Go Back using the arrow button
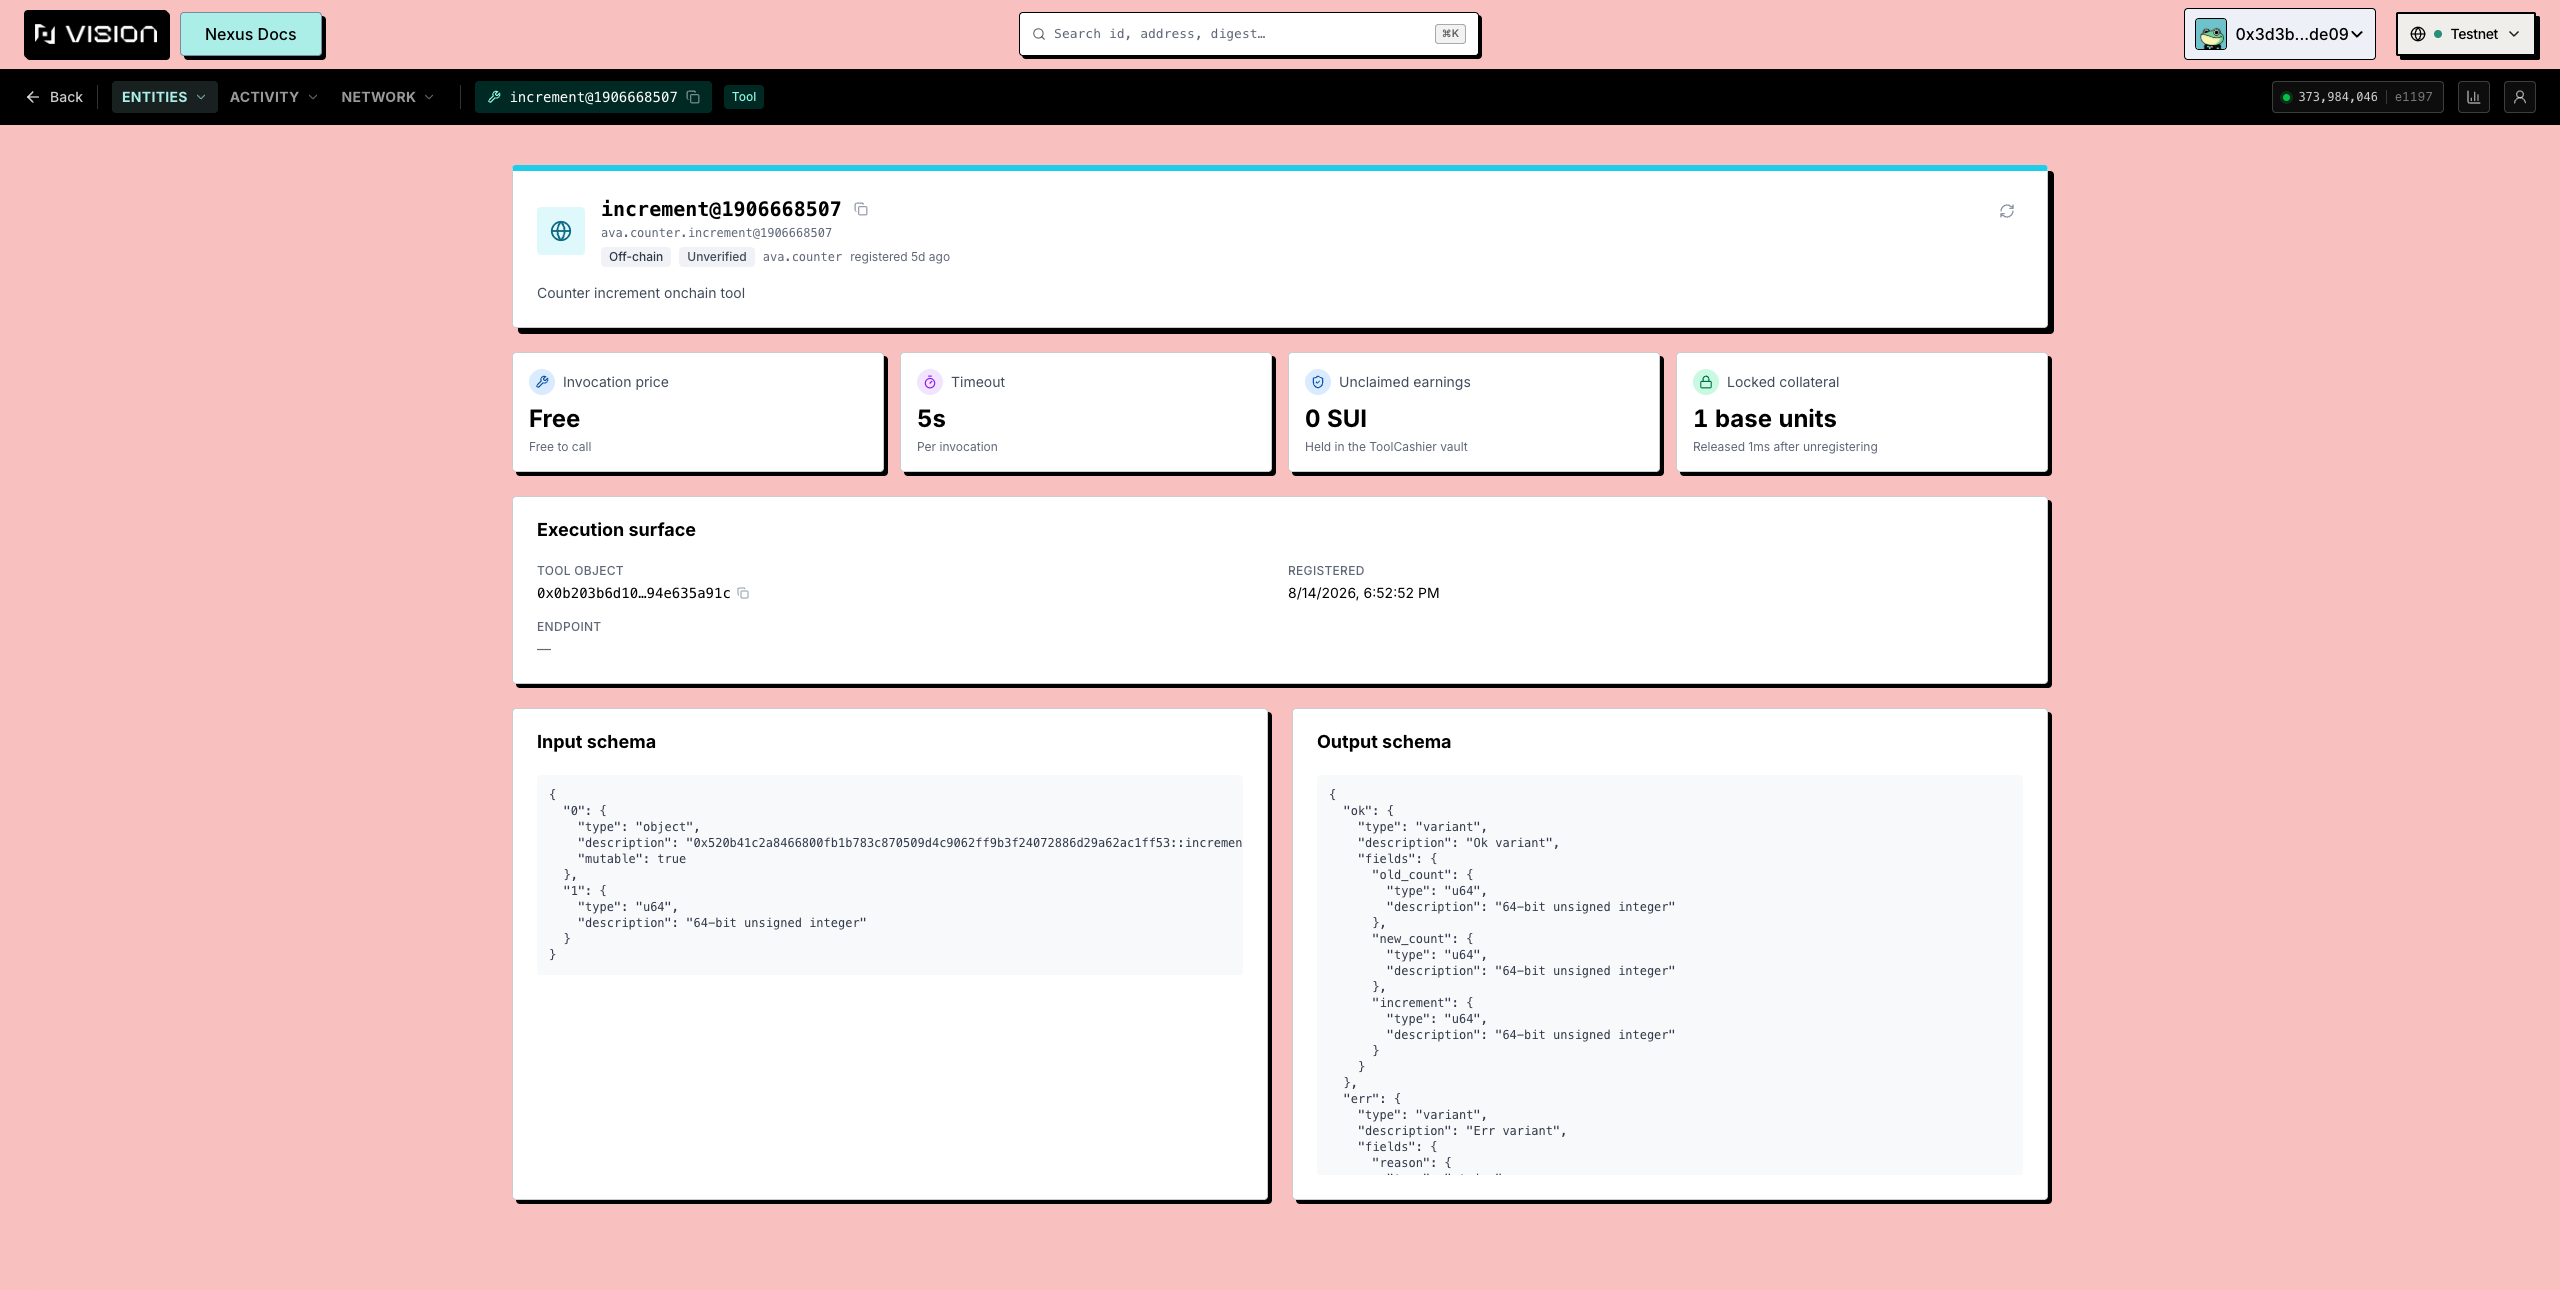 54,97
